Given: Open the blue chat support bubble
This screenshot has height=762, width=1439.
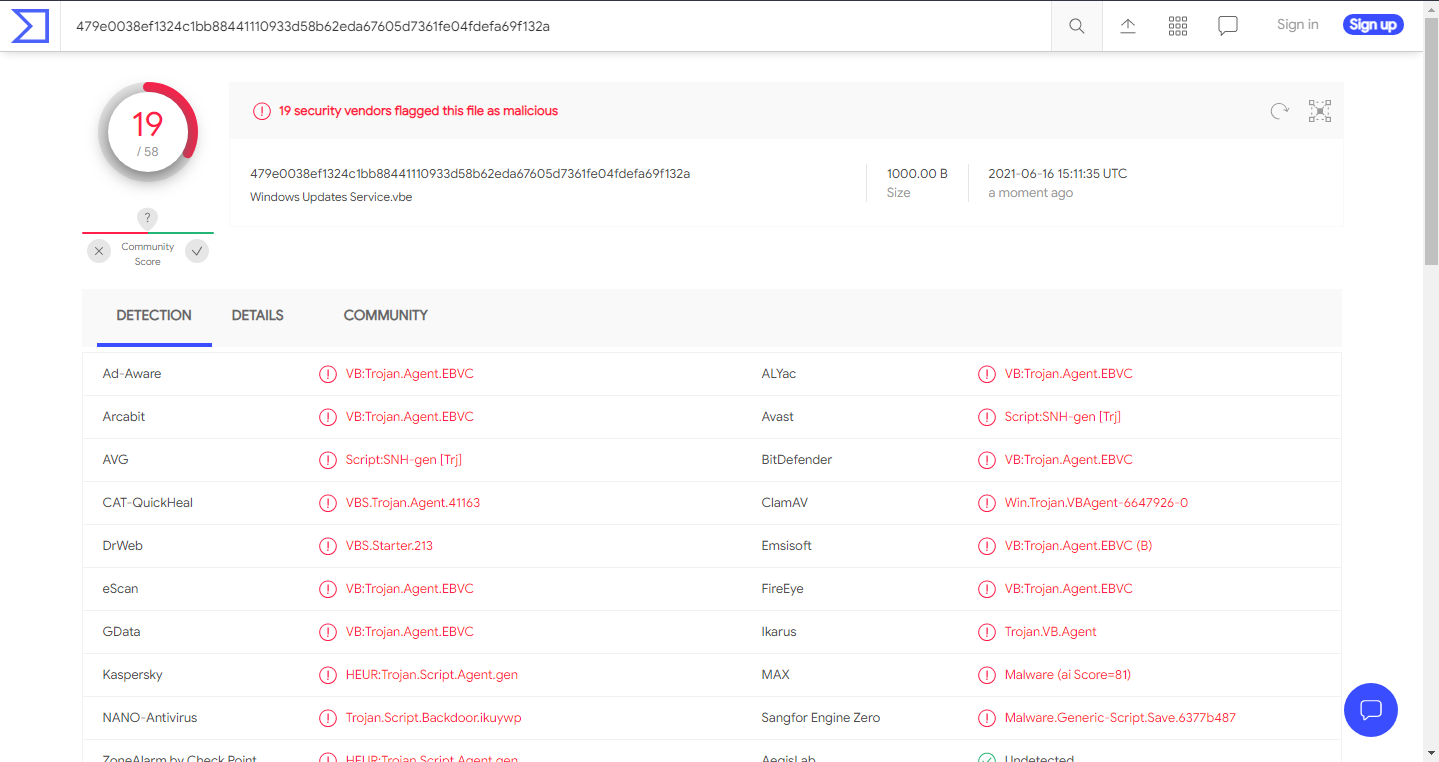Looking at the screenshot, I should point(1371,710).
